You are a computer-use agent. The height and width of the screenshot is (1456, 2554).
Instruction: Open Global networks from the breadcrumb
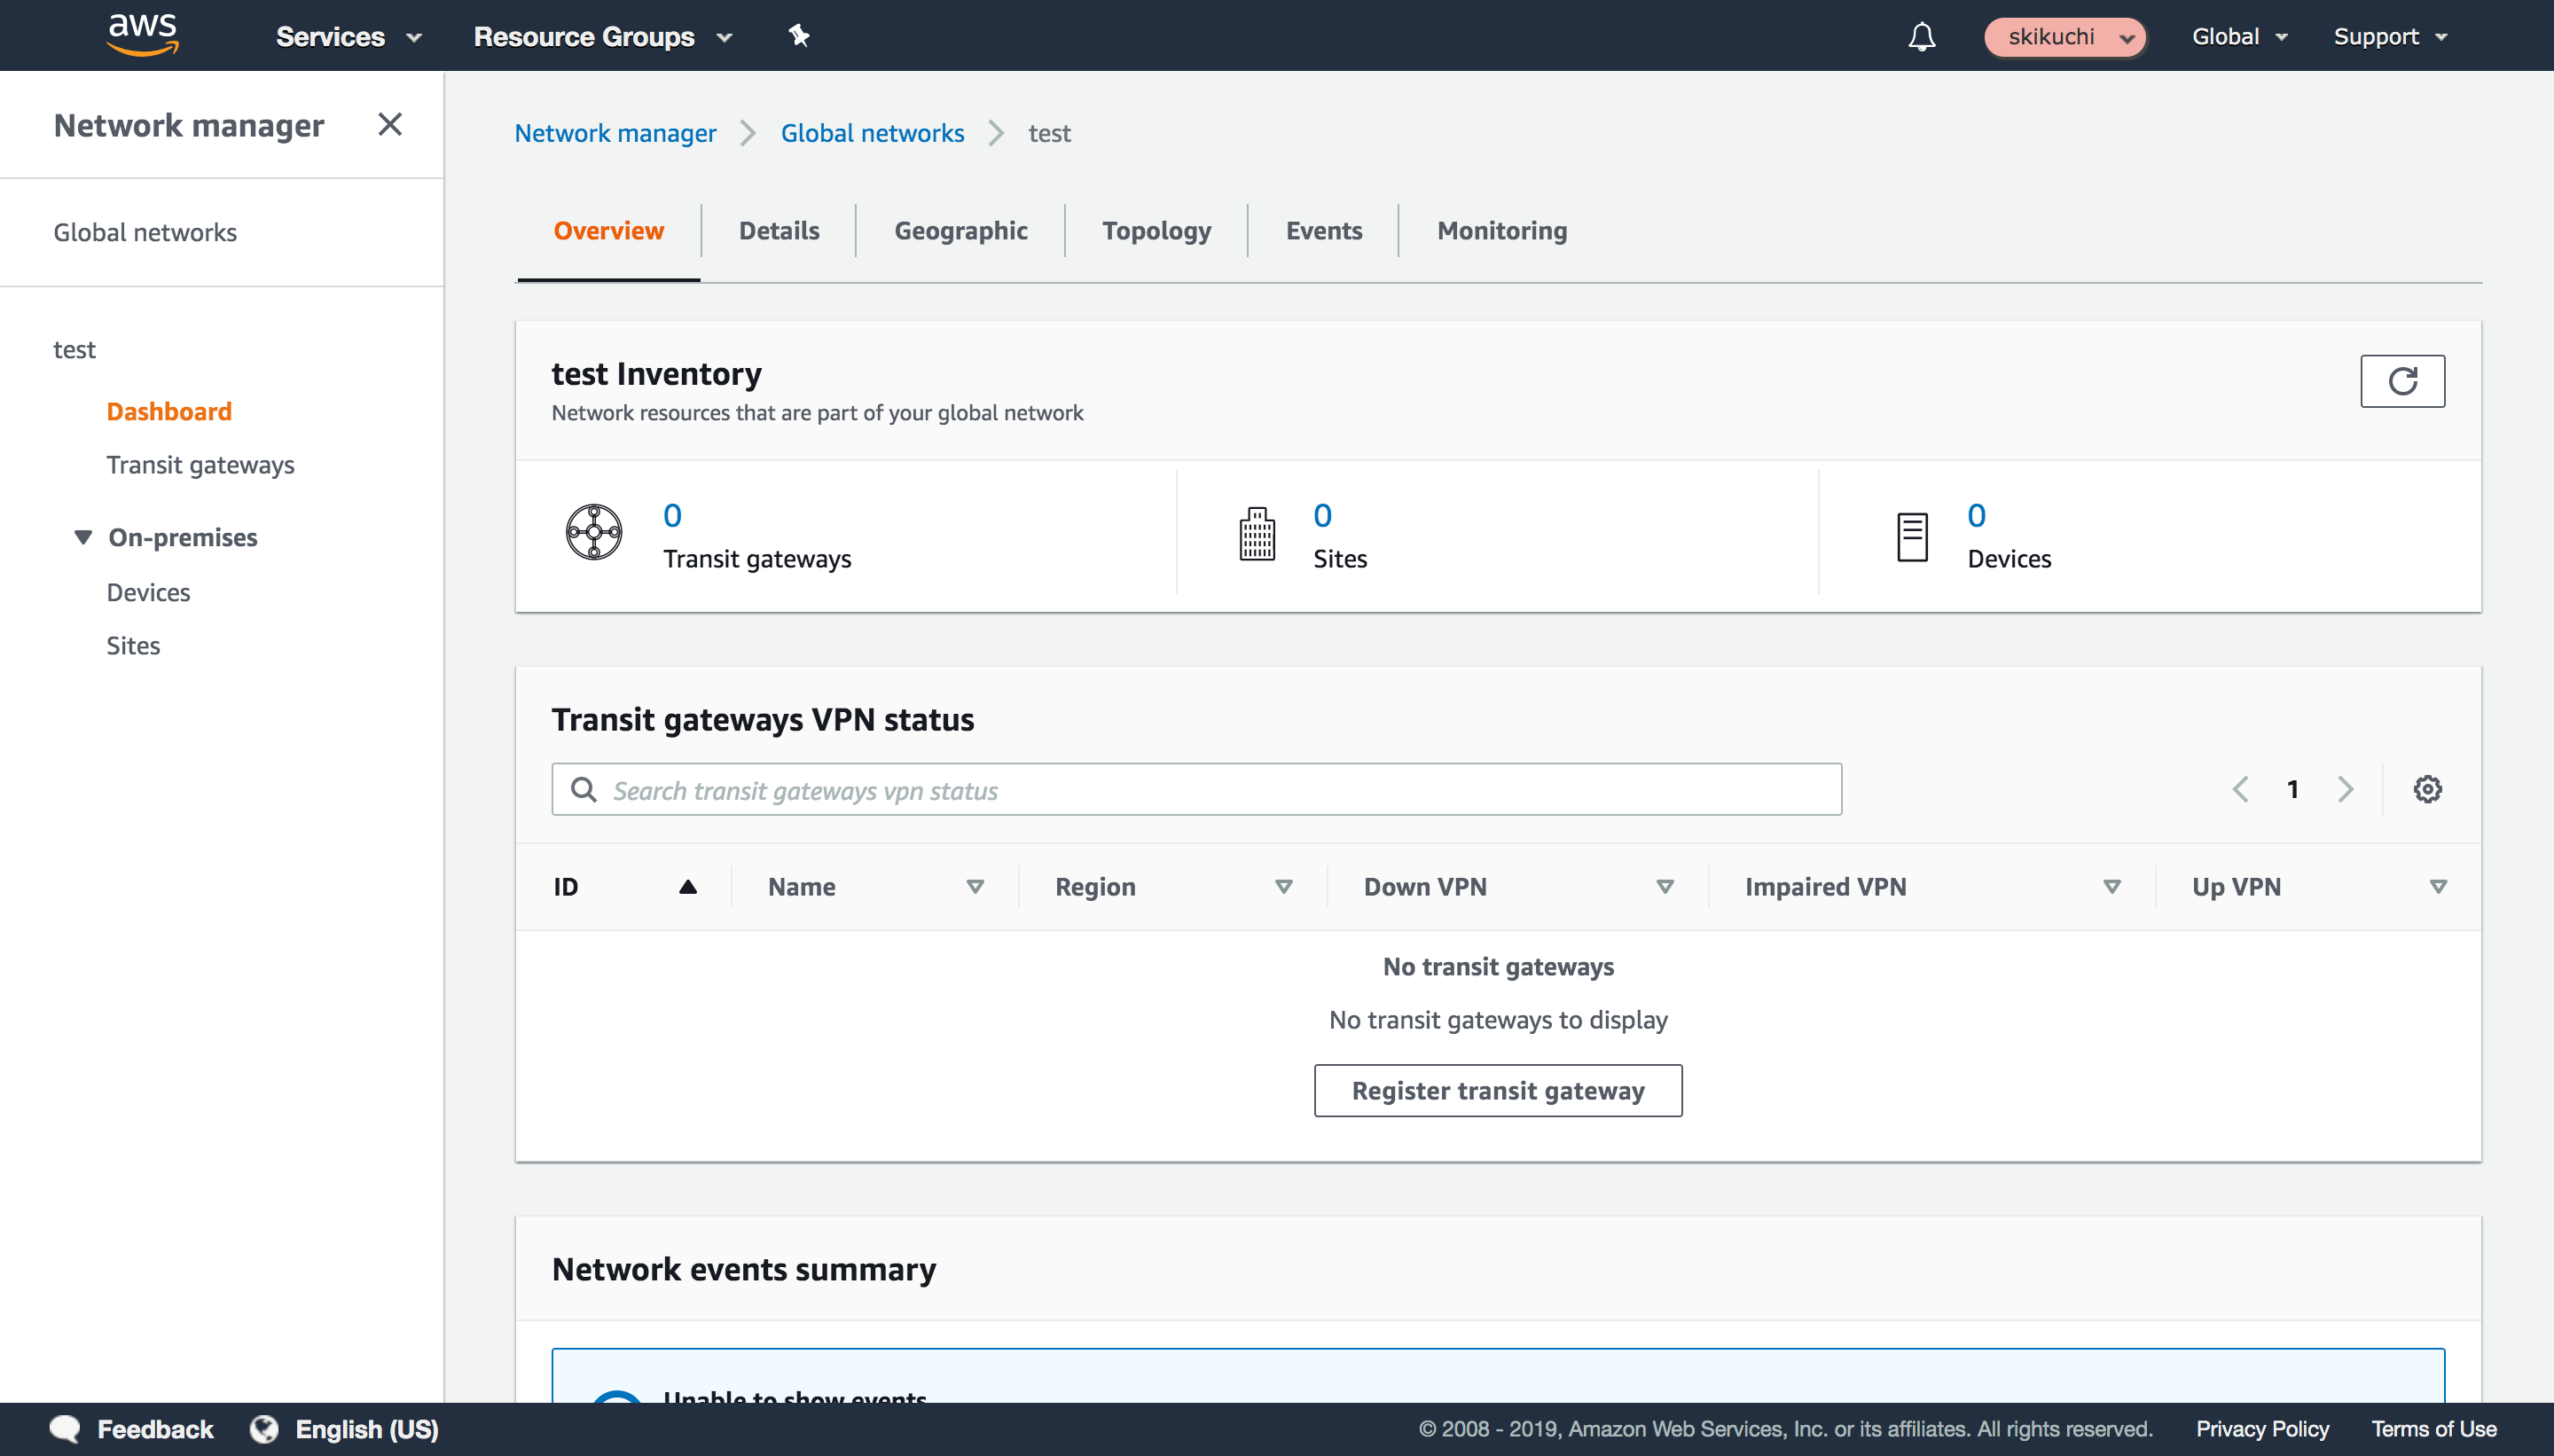pos(871,132)
